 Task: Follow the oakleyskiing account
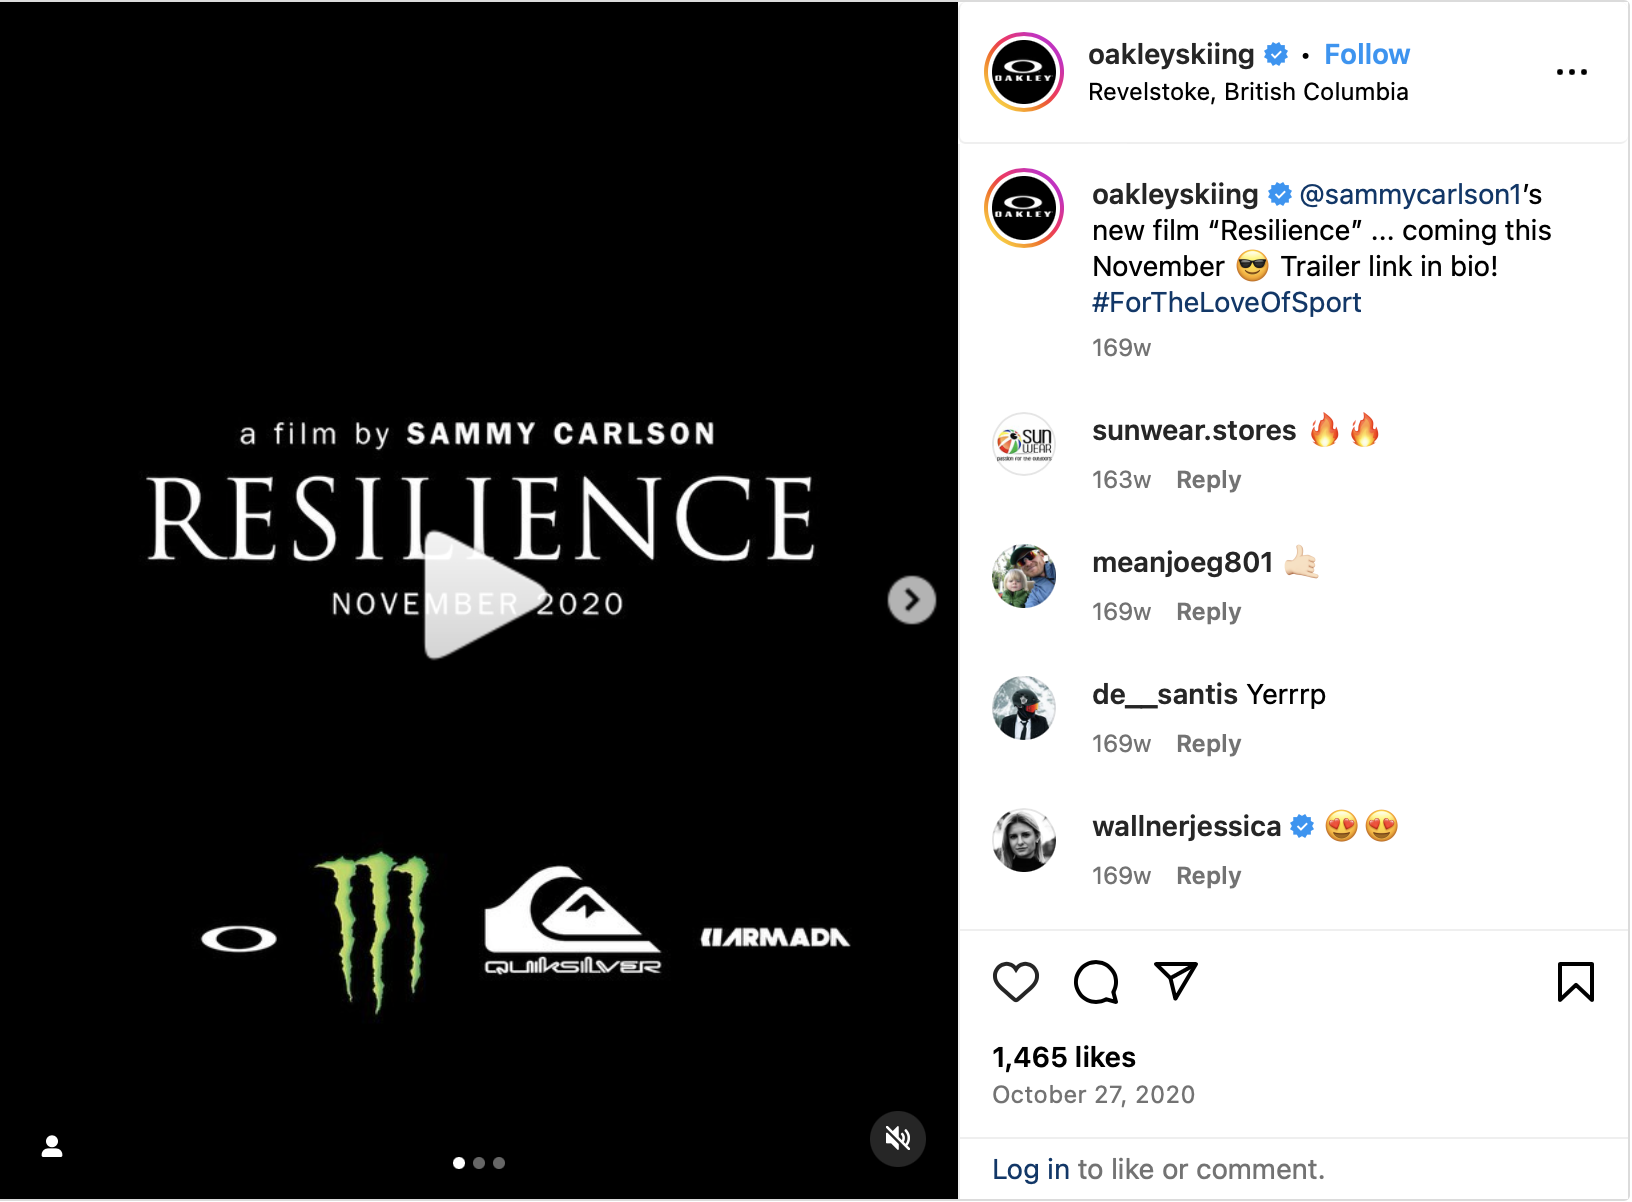coord(1366,54)
